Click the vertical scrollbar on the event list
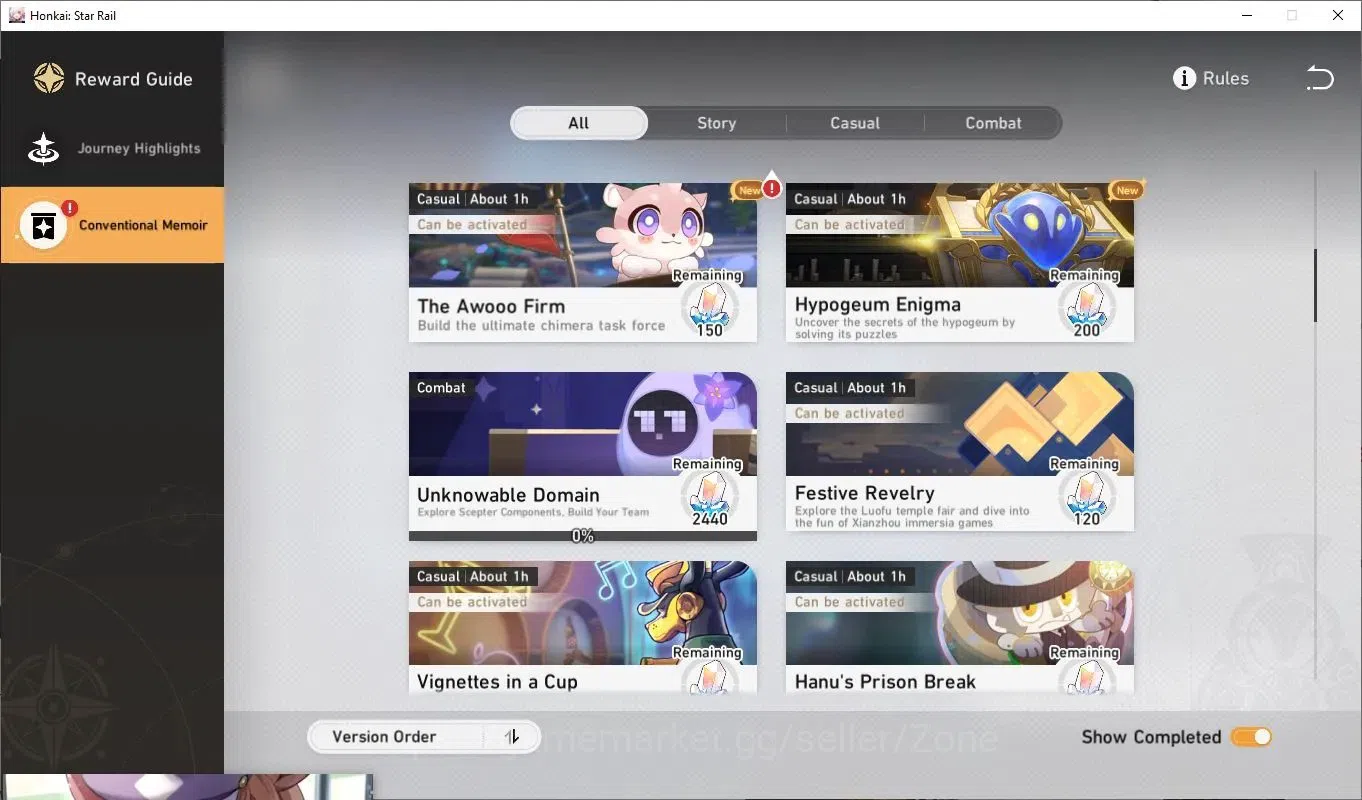 (1315, 285)
